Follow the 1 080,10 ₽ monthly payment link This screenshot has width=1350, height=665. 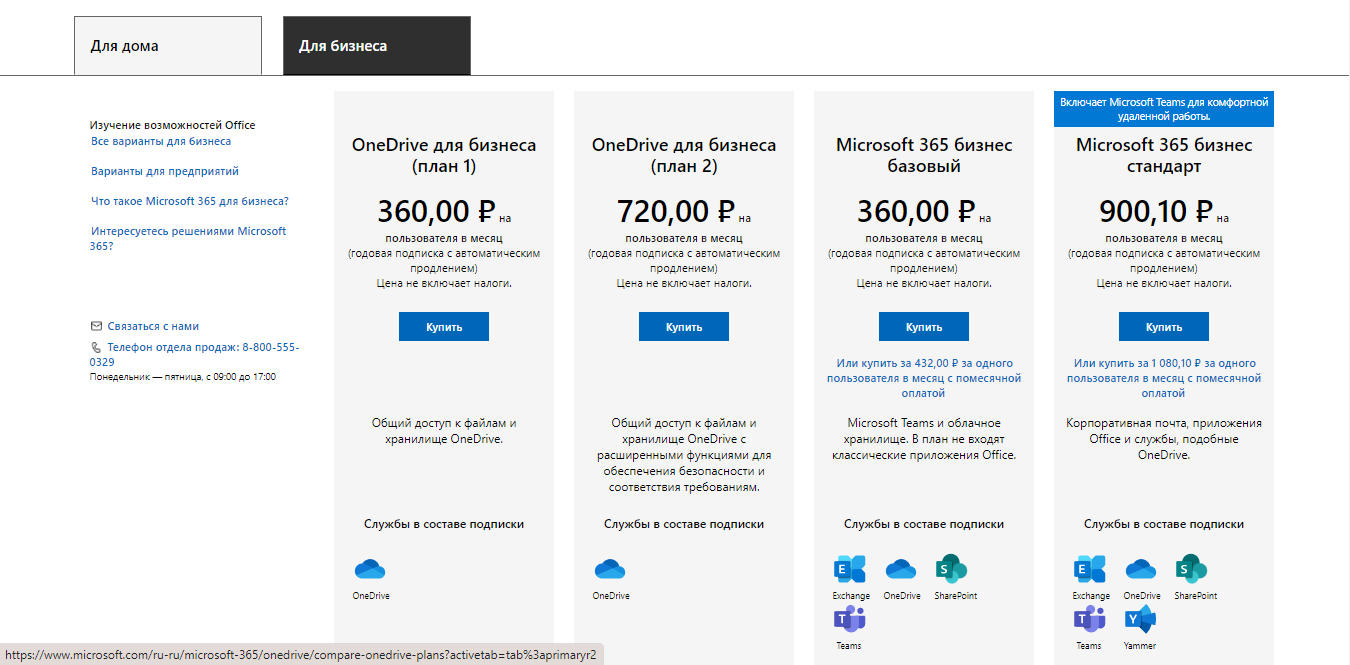click(1164, 379)
